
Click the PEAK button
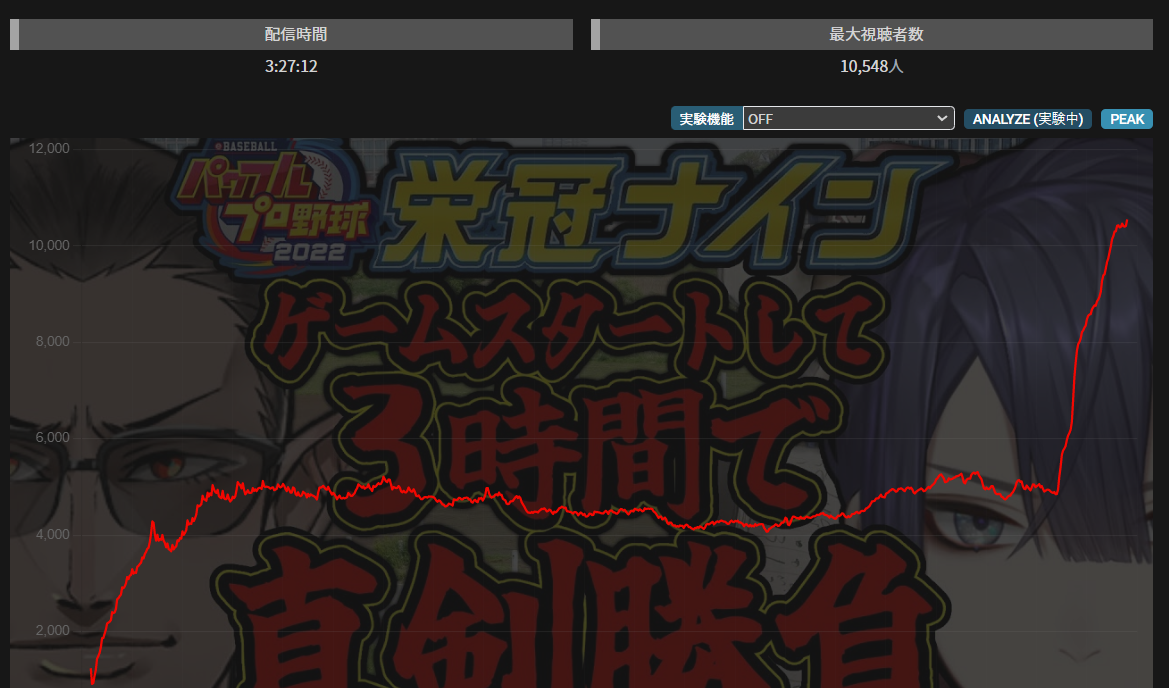1127,119
